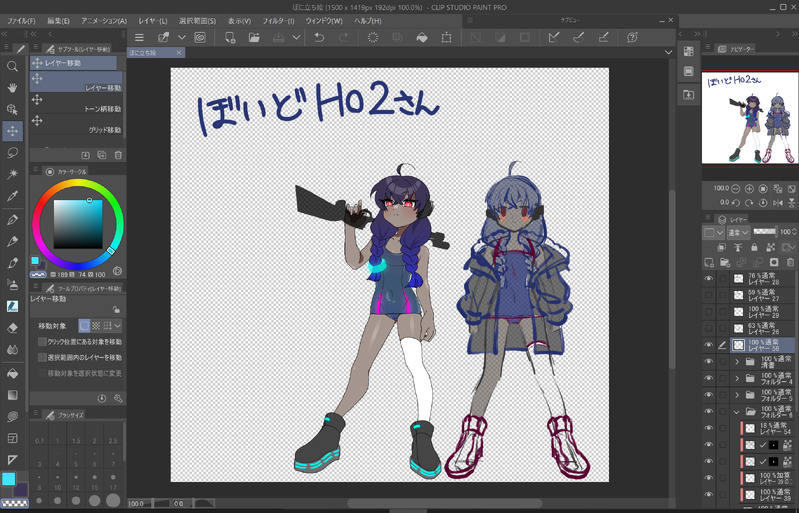Select the Hand move tool
This screenshot has width=799, height=513.
coord(13,88)
